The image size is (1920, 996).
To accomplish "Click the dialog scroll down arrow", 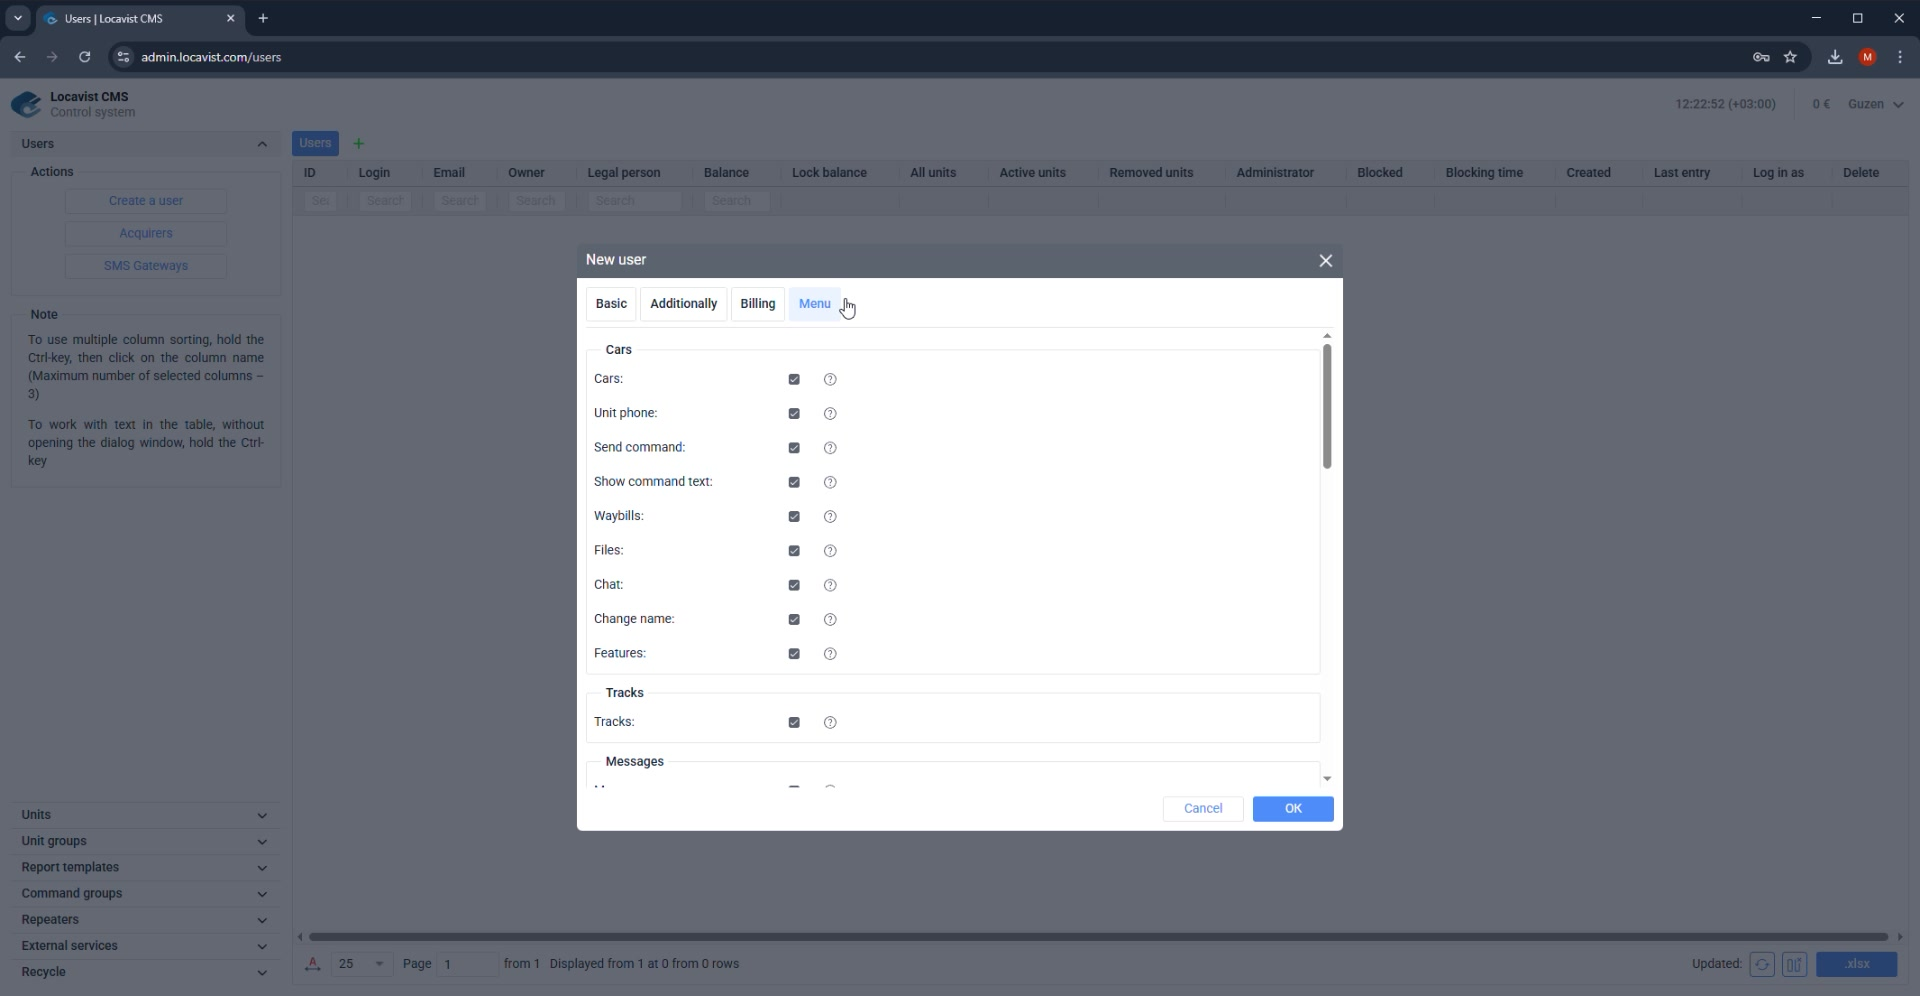I will pyautogui.click(x=1327, y=779).
